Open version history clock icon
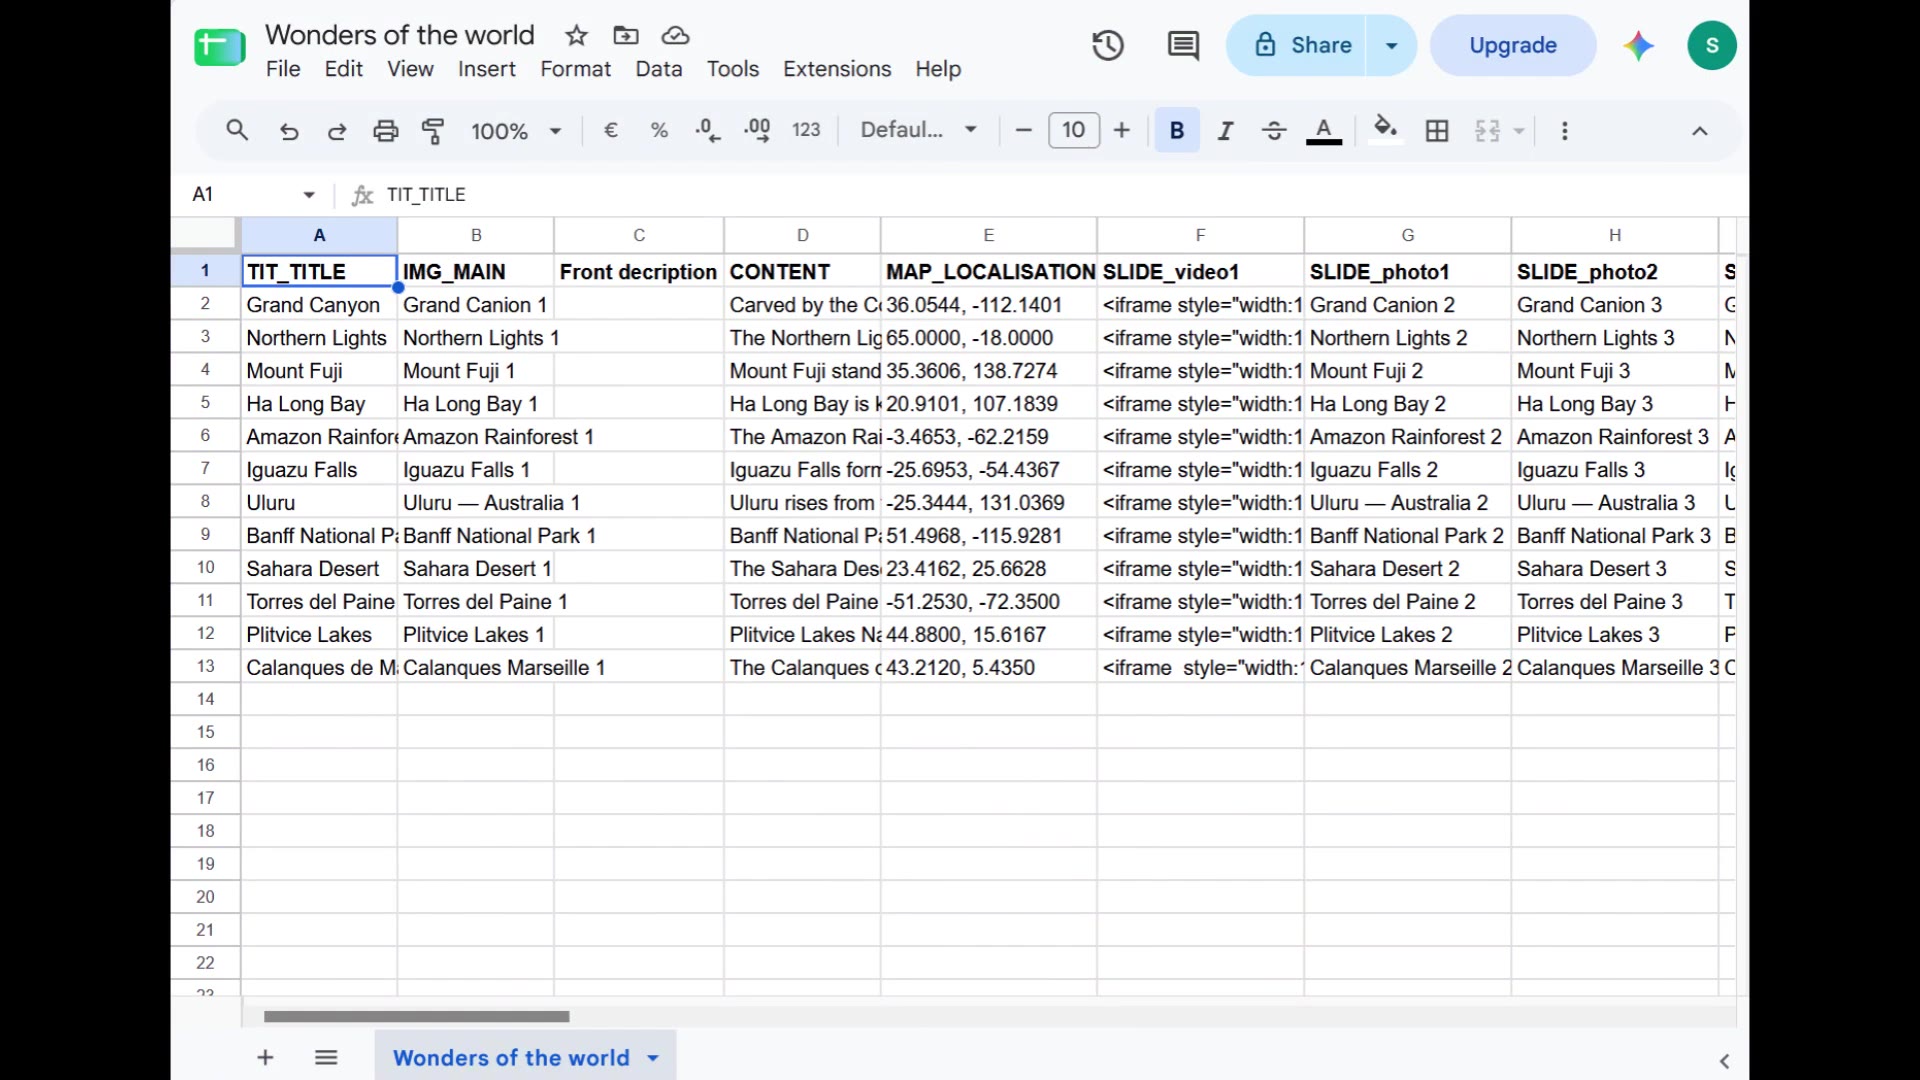Viewport: 1920px width, 1080px height. [1108, 45]
